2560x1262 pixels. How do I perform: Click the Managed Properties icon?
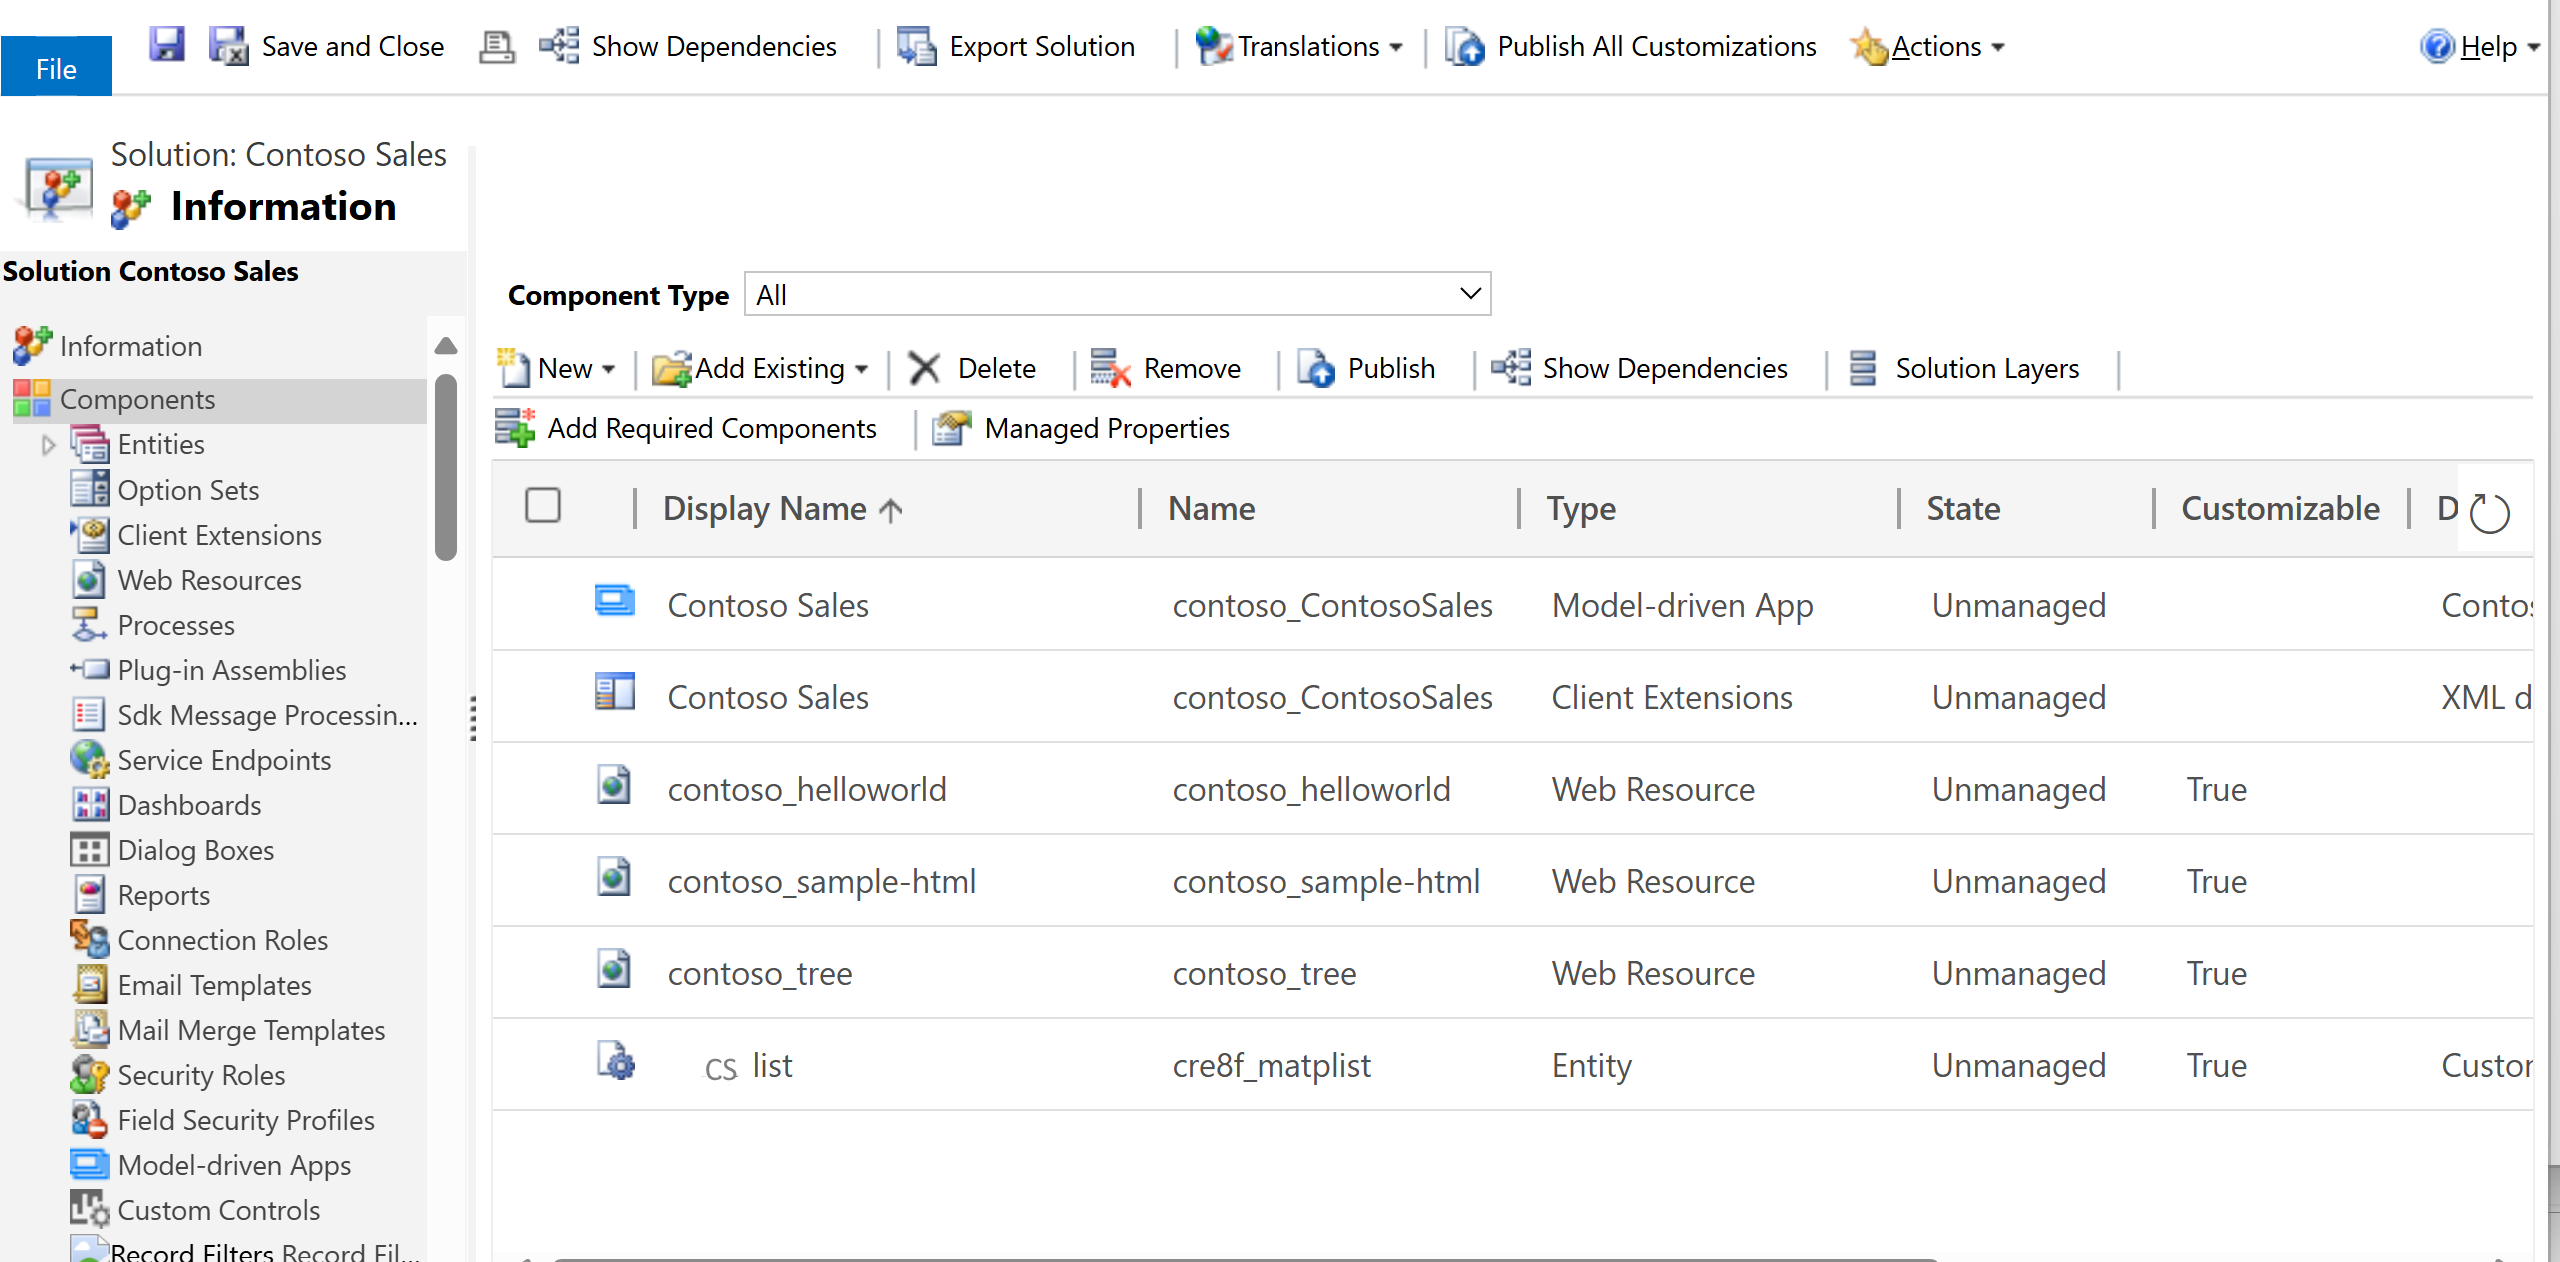point(950,428)
